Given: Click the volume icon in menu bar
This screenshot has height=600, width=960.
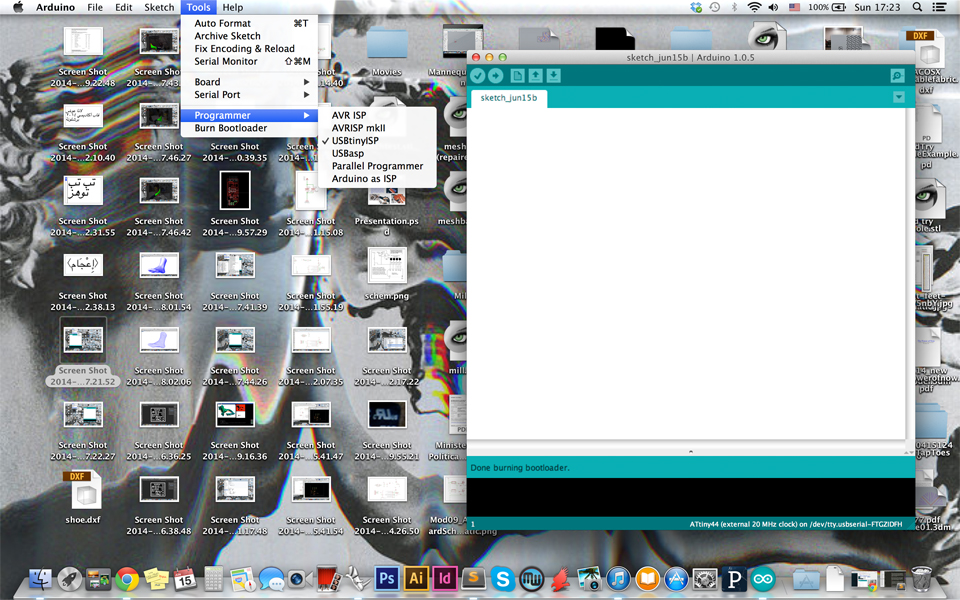Looking at the screenshot, I should click(x=773, y=7).
